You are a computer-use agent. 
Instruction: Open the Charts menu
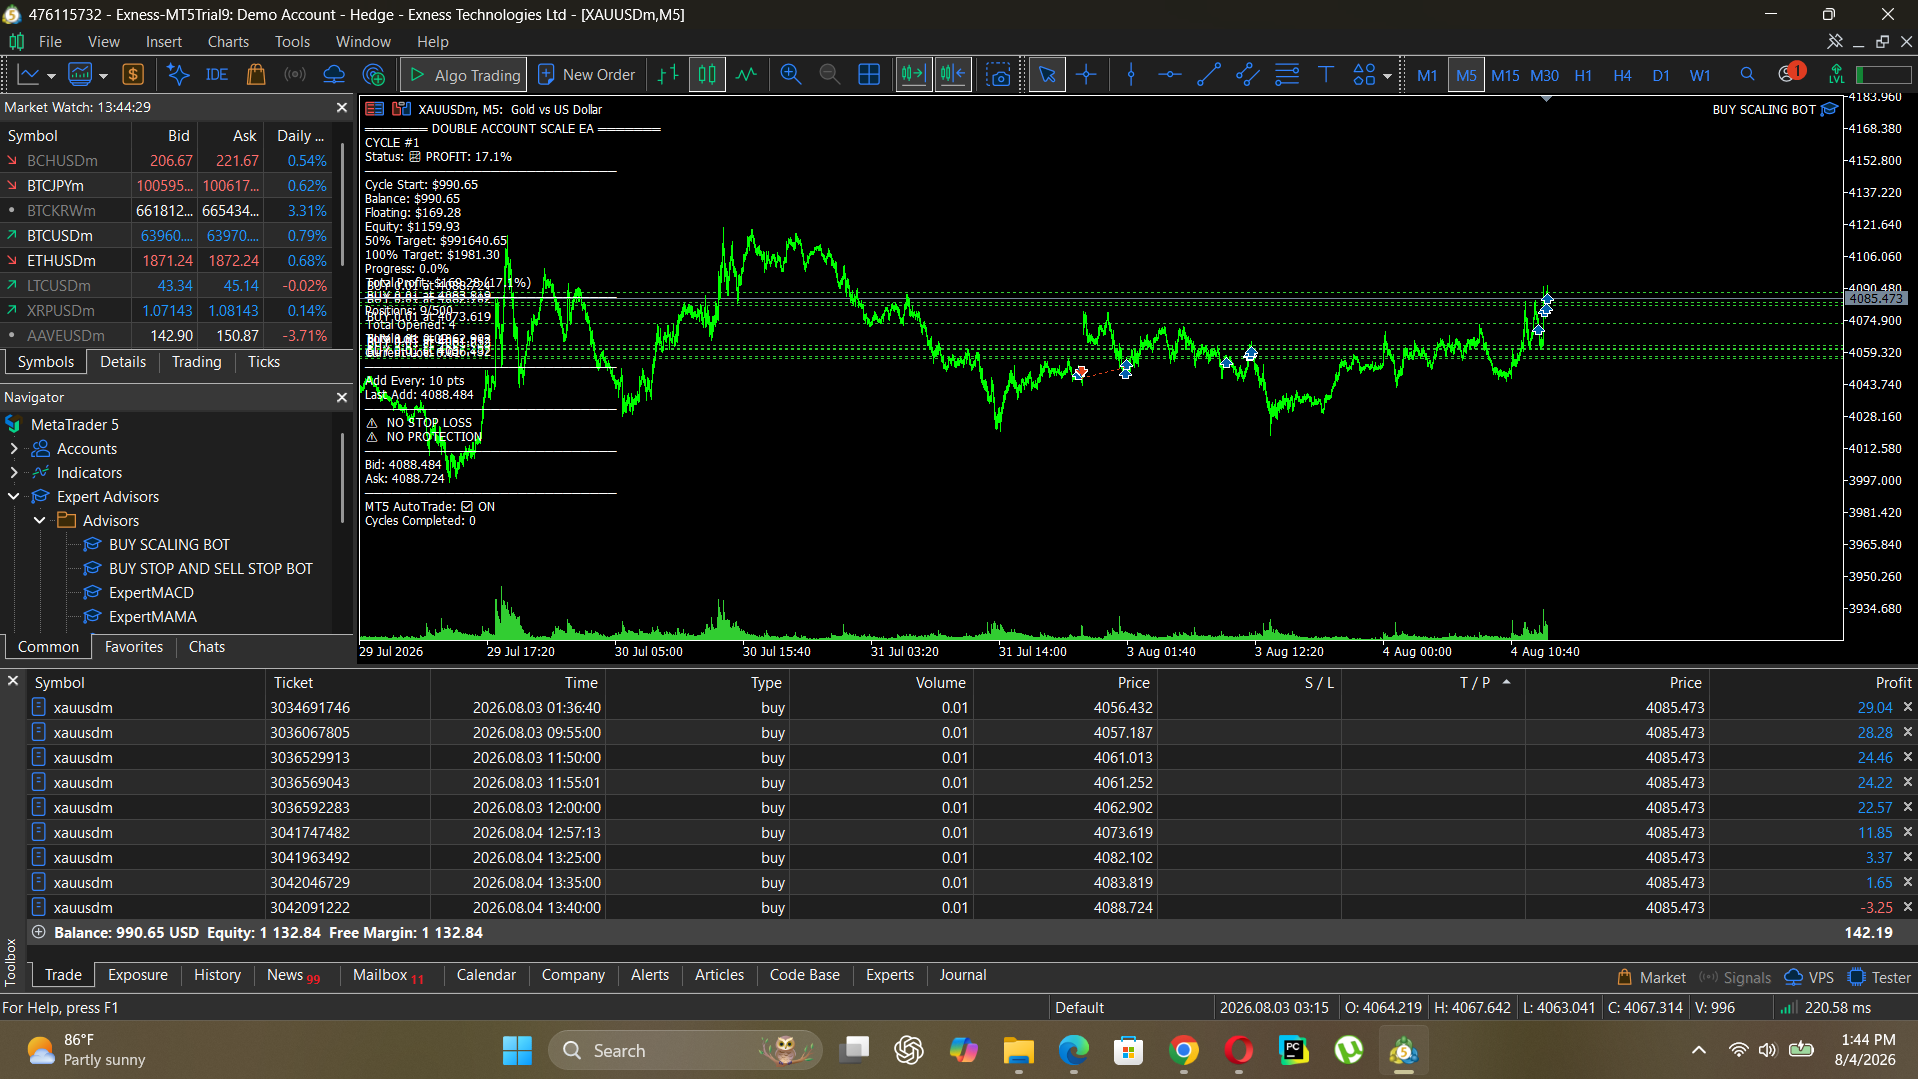(228, 42)
